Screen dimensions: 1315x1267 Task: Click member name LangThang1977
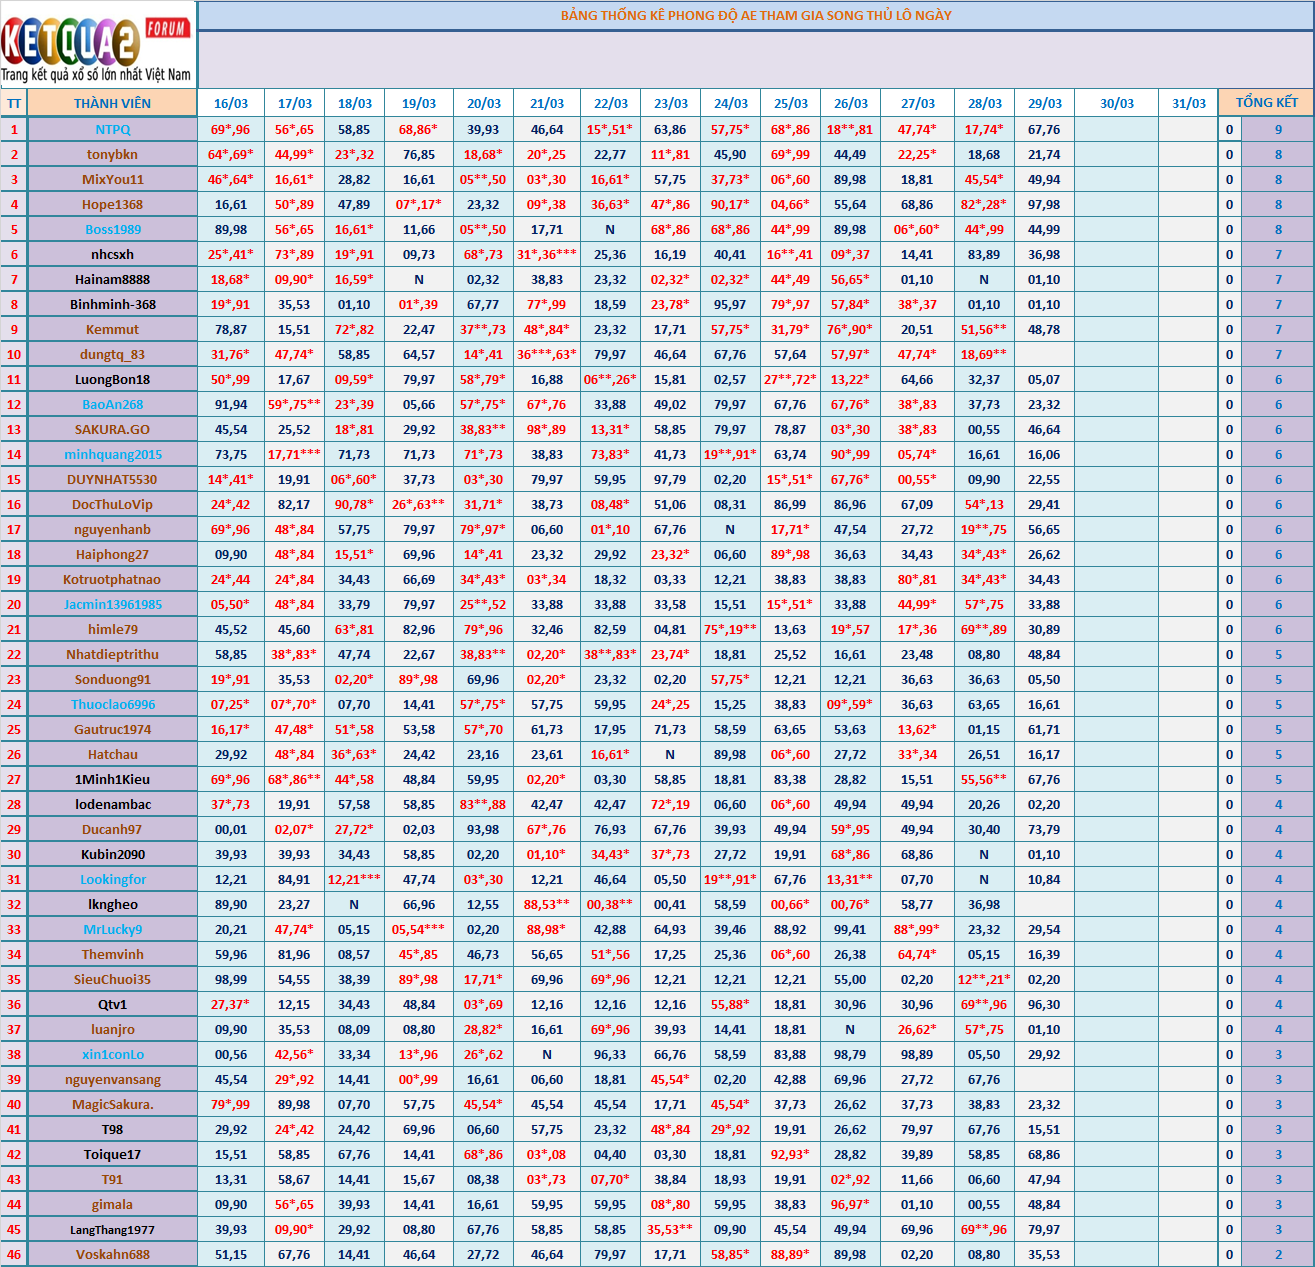[112, 1229]
